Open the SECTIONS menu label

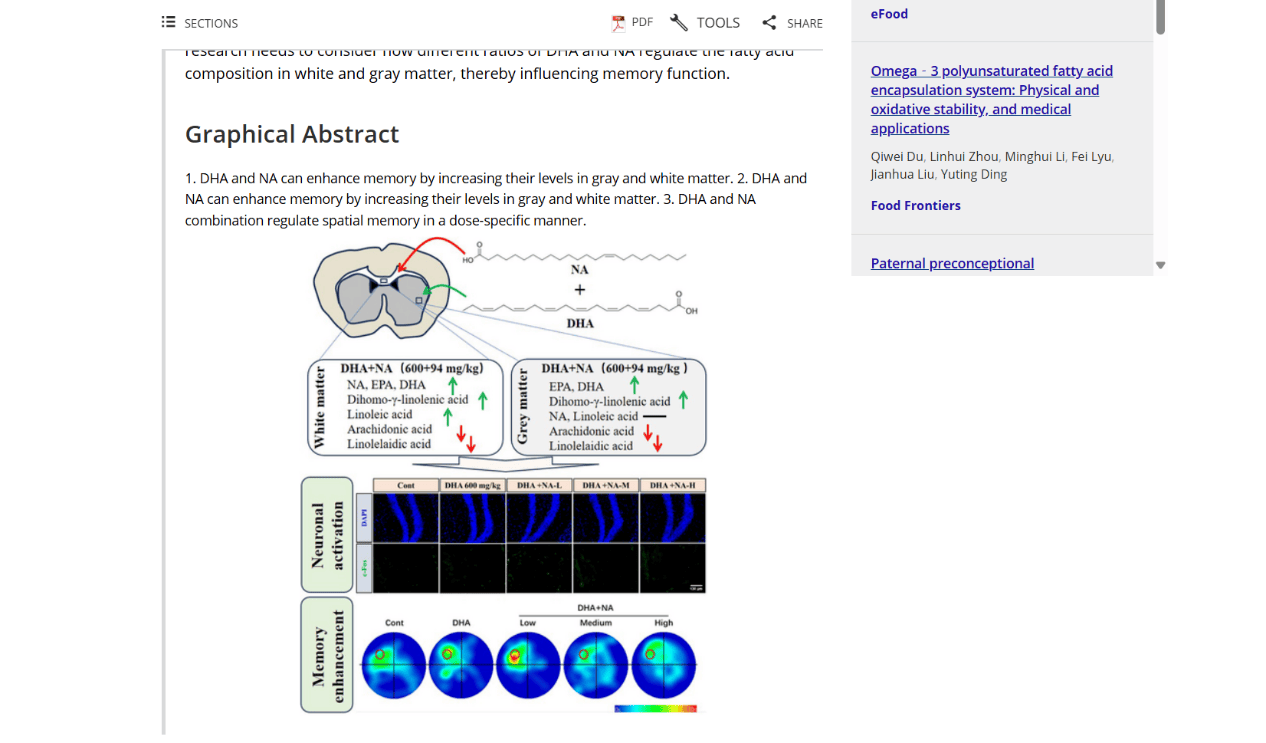211,23
